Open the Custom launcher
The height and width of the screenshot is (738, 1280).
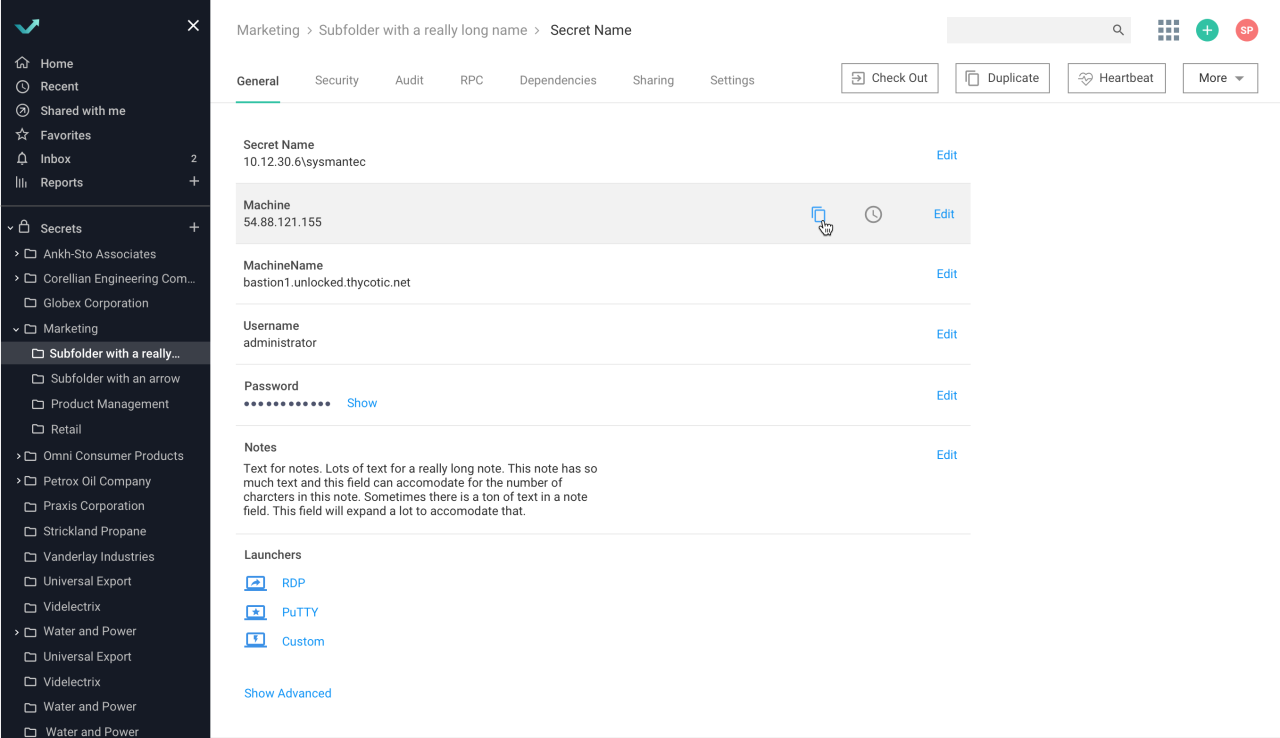[x=303, y=641]
